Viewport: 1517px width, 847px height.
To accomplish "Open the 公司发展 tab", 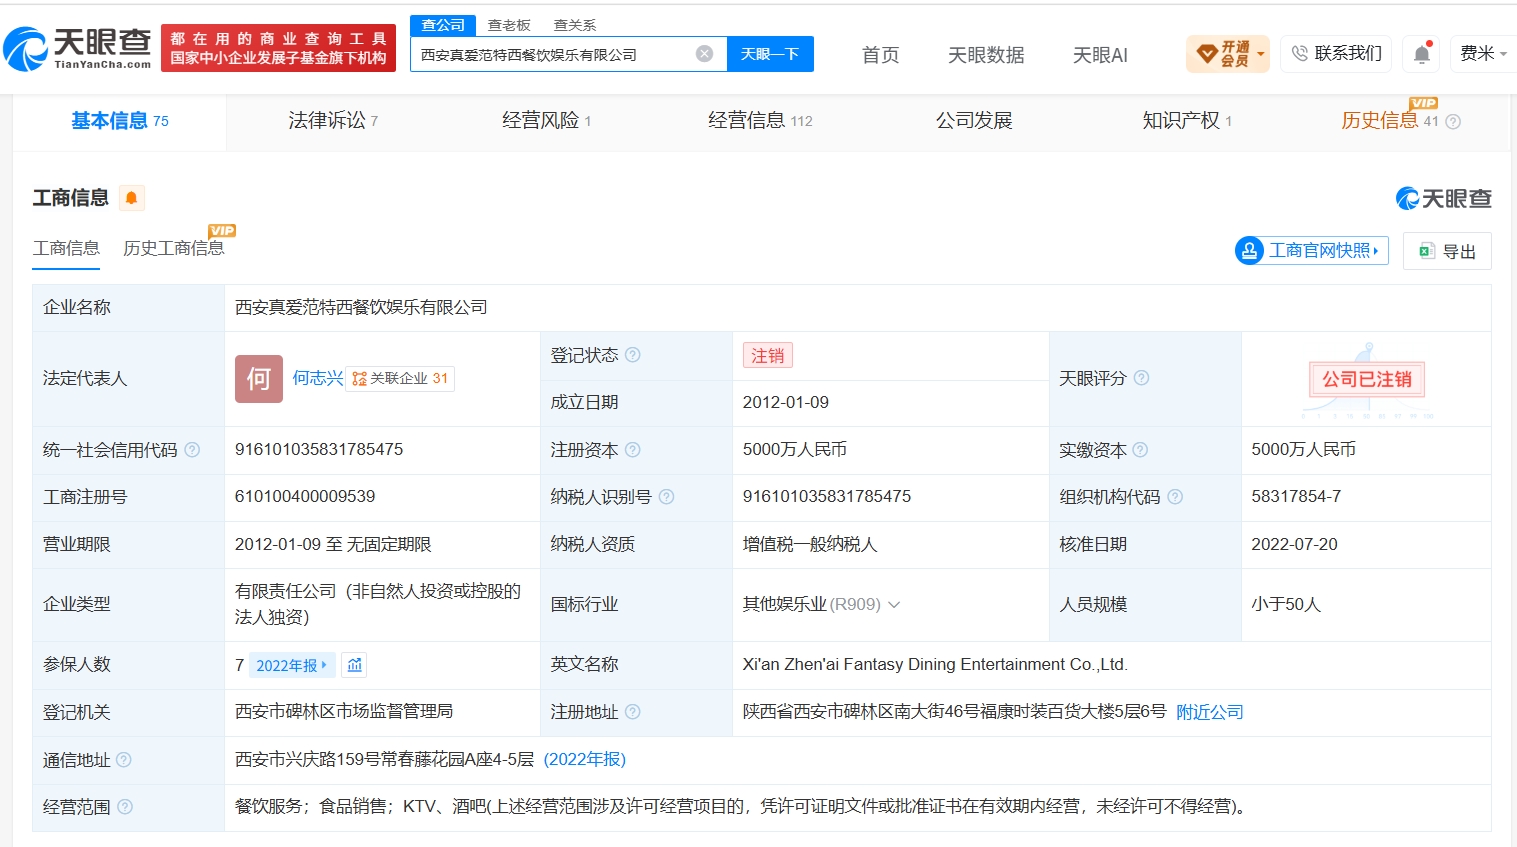I will (x=974, y=121).
